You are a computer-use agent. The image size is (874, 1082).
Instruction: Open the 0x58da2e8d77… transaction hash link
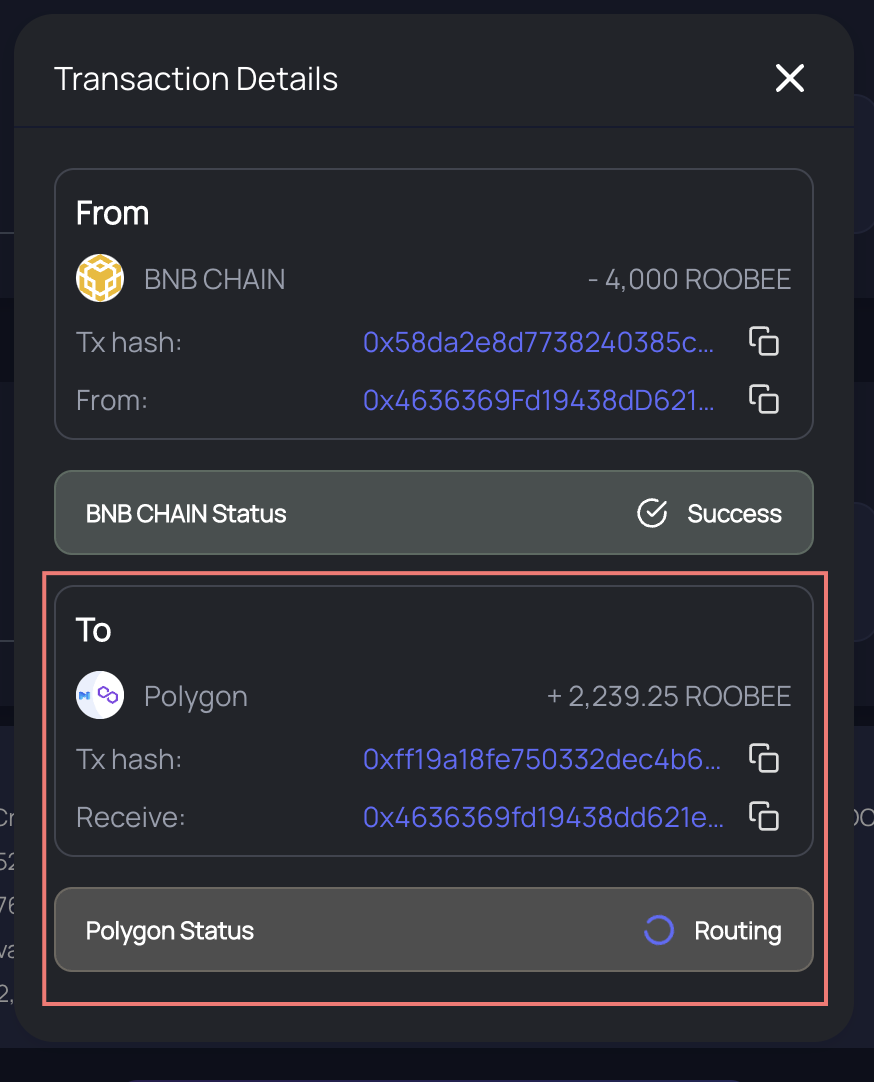pos(538,342)
